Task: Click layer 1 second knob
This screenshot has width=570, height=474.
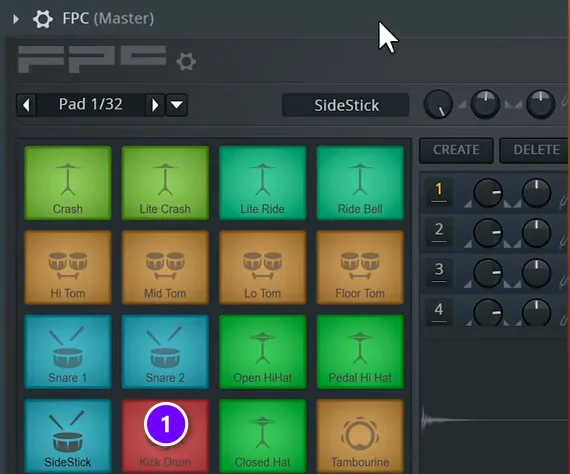Action: (537, 193)
